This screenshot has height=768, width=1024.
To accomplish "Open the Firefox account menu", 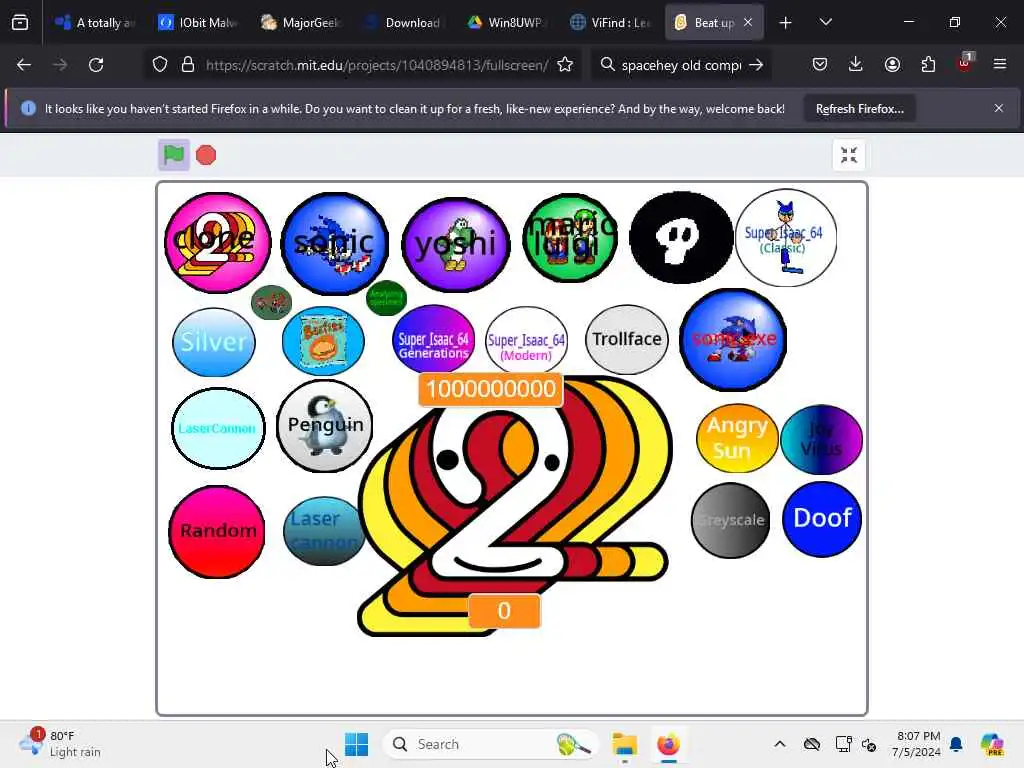I will 892,64.
